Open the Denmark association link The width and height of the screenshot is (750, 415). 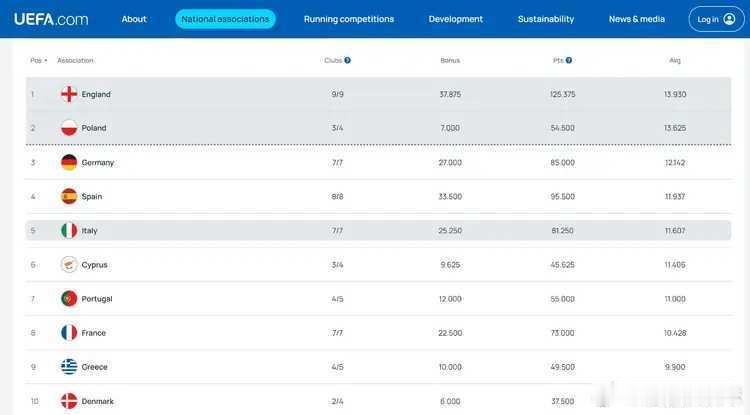pyautogui.click(x=98, y=401)
